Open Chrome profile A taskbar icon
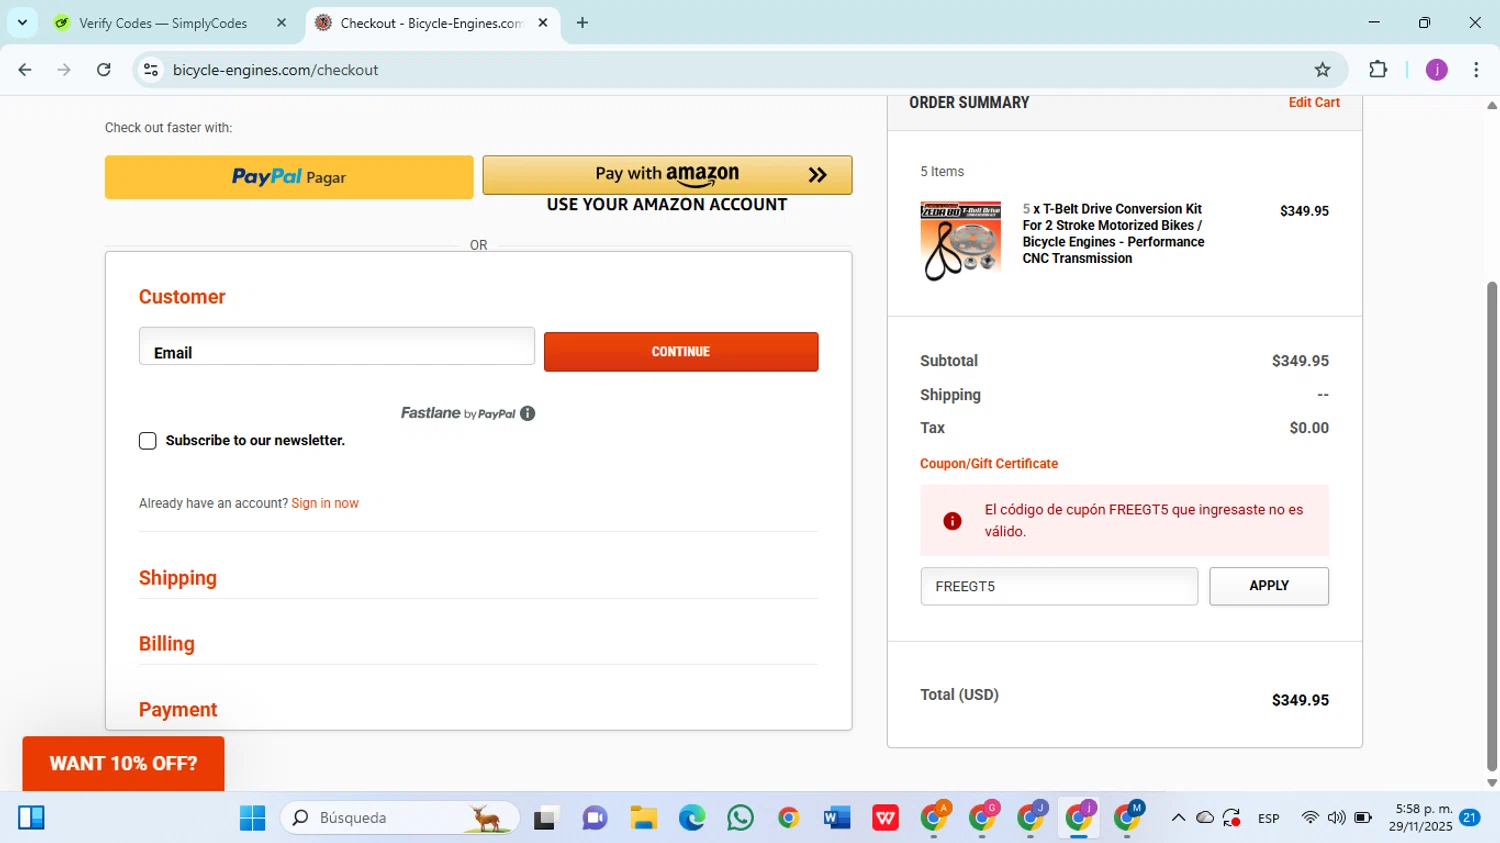The height and width of the screenshot is (843, 1500). tap(935, 817)
